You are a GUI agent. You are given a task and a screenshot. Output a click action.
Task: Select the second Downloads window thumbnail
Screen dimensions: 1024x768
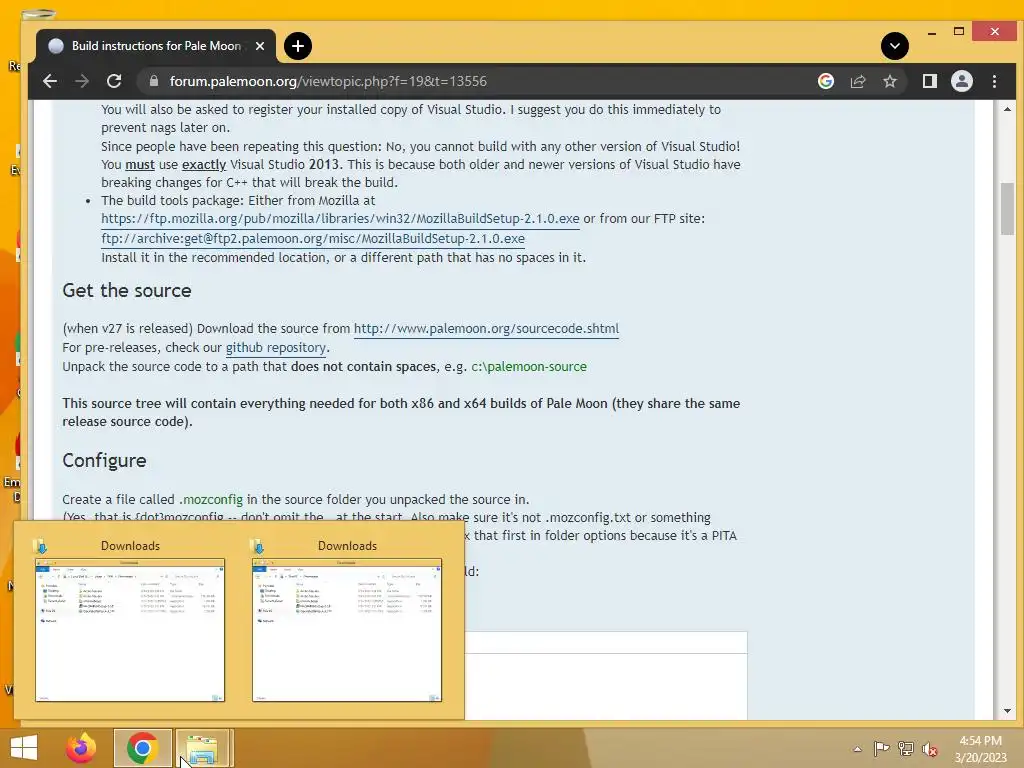347,630
